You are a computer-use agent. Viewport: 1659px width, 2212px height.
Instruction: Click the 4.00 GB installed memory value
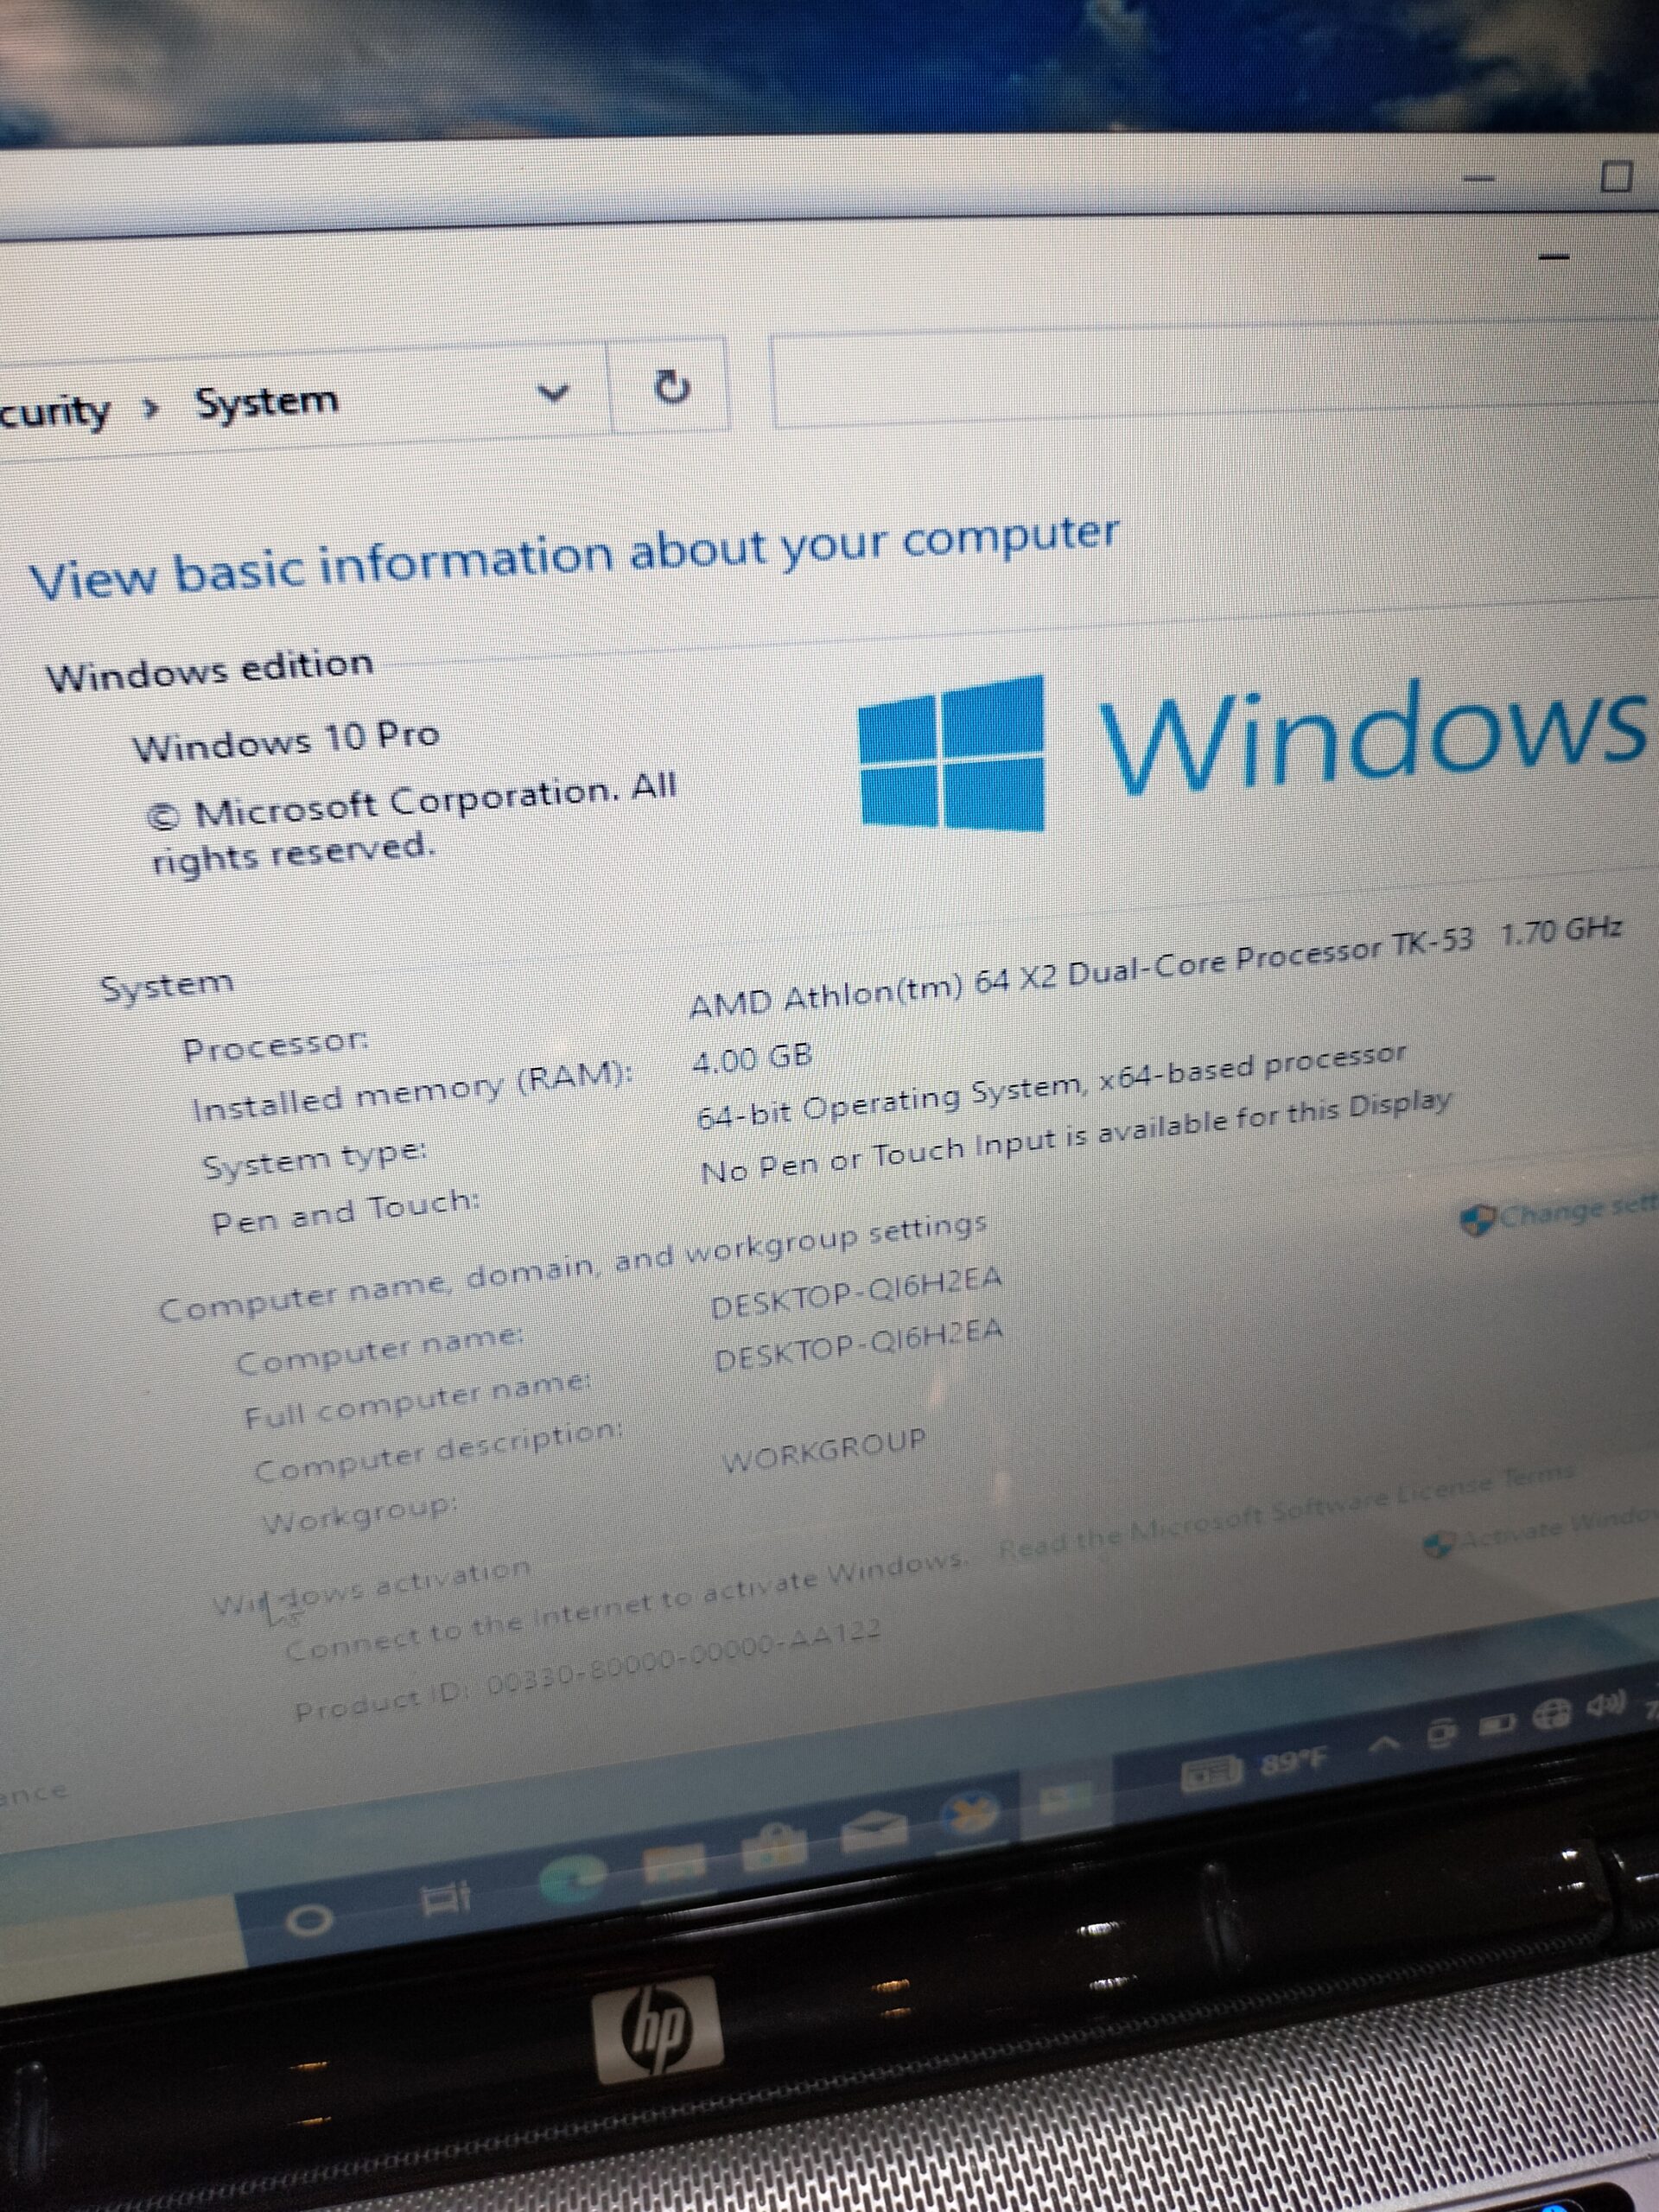pyautogui.click(x=752, y=1058)
